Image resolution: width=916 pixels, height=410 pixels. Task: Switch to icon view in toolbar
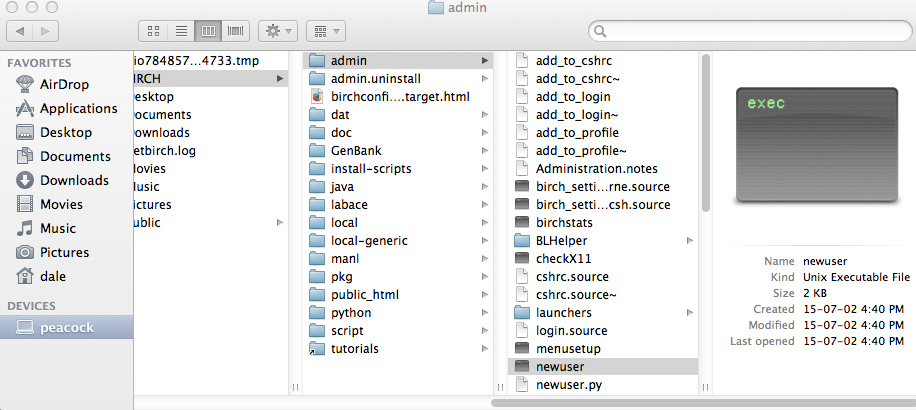[153, 31]
